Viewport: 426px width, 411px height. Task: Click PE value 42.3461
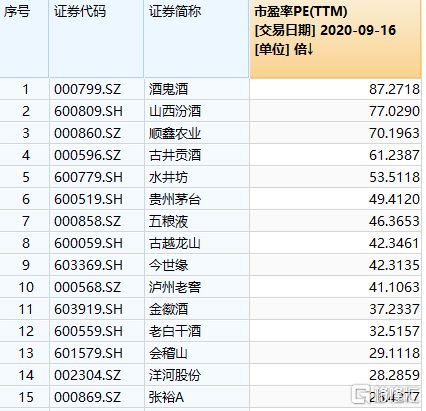coord(394,243)
